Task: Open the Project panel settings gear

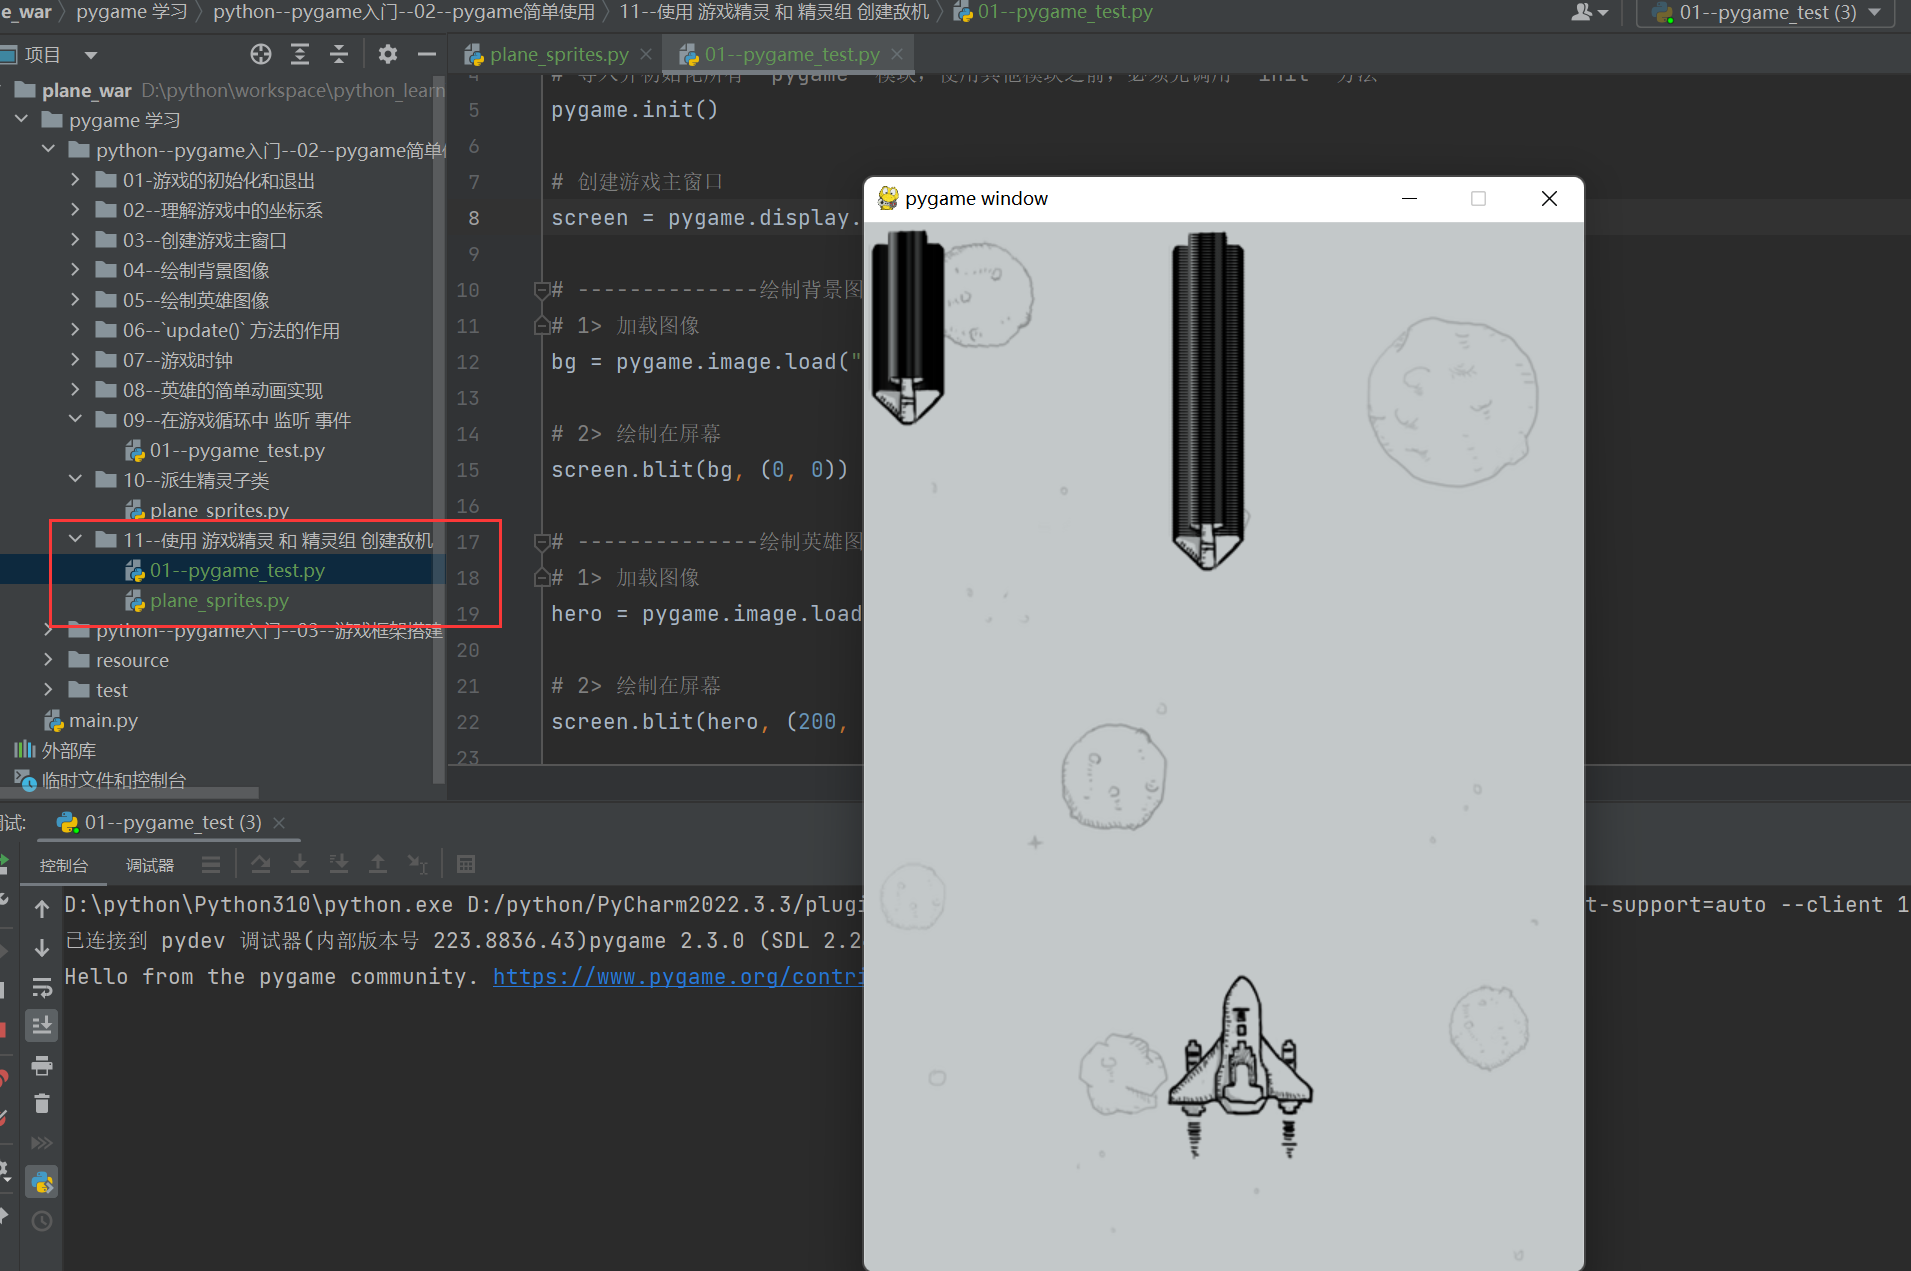Action: coord(387,54)
